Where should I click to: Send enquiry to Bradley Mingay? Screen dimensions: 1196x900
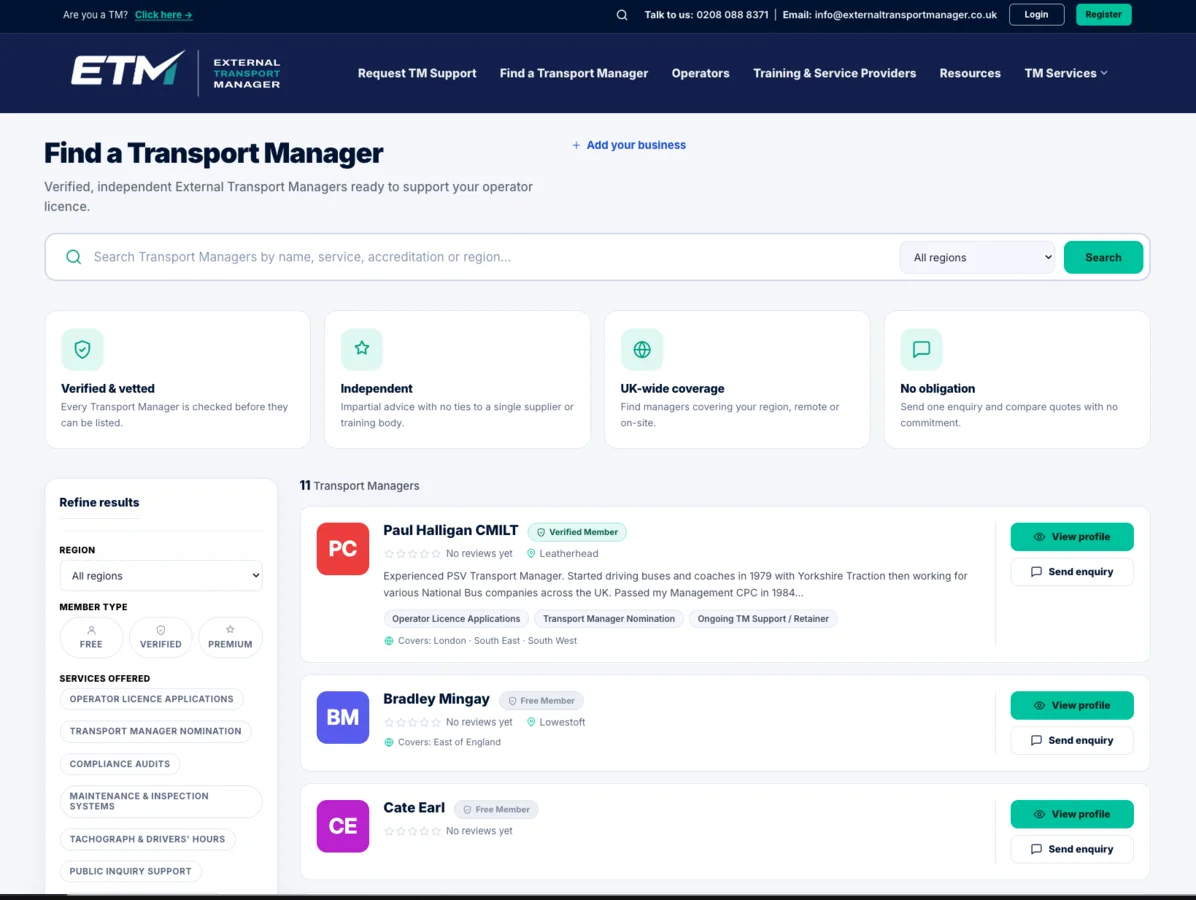(1072, 741)
